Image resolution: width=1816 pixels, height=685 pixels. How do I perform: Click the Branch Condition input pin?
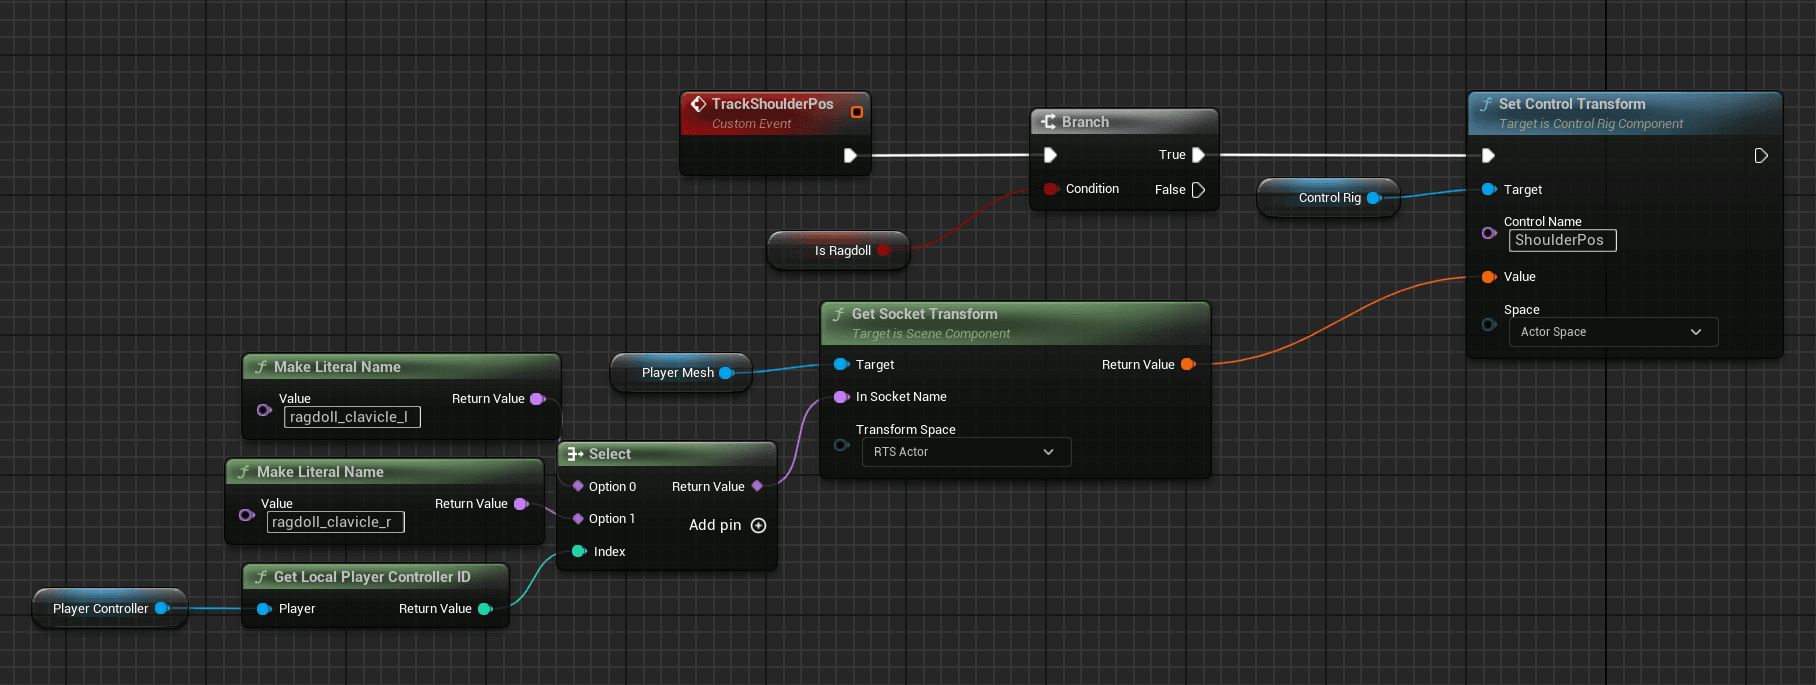1051,189
